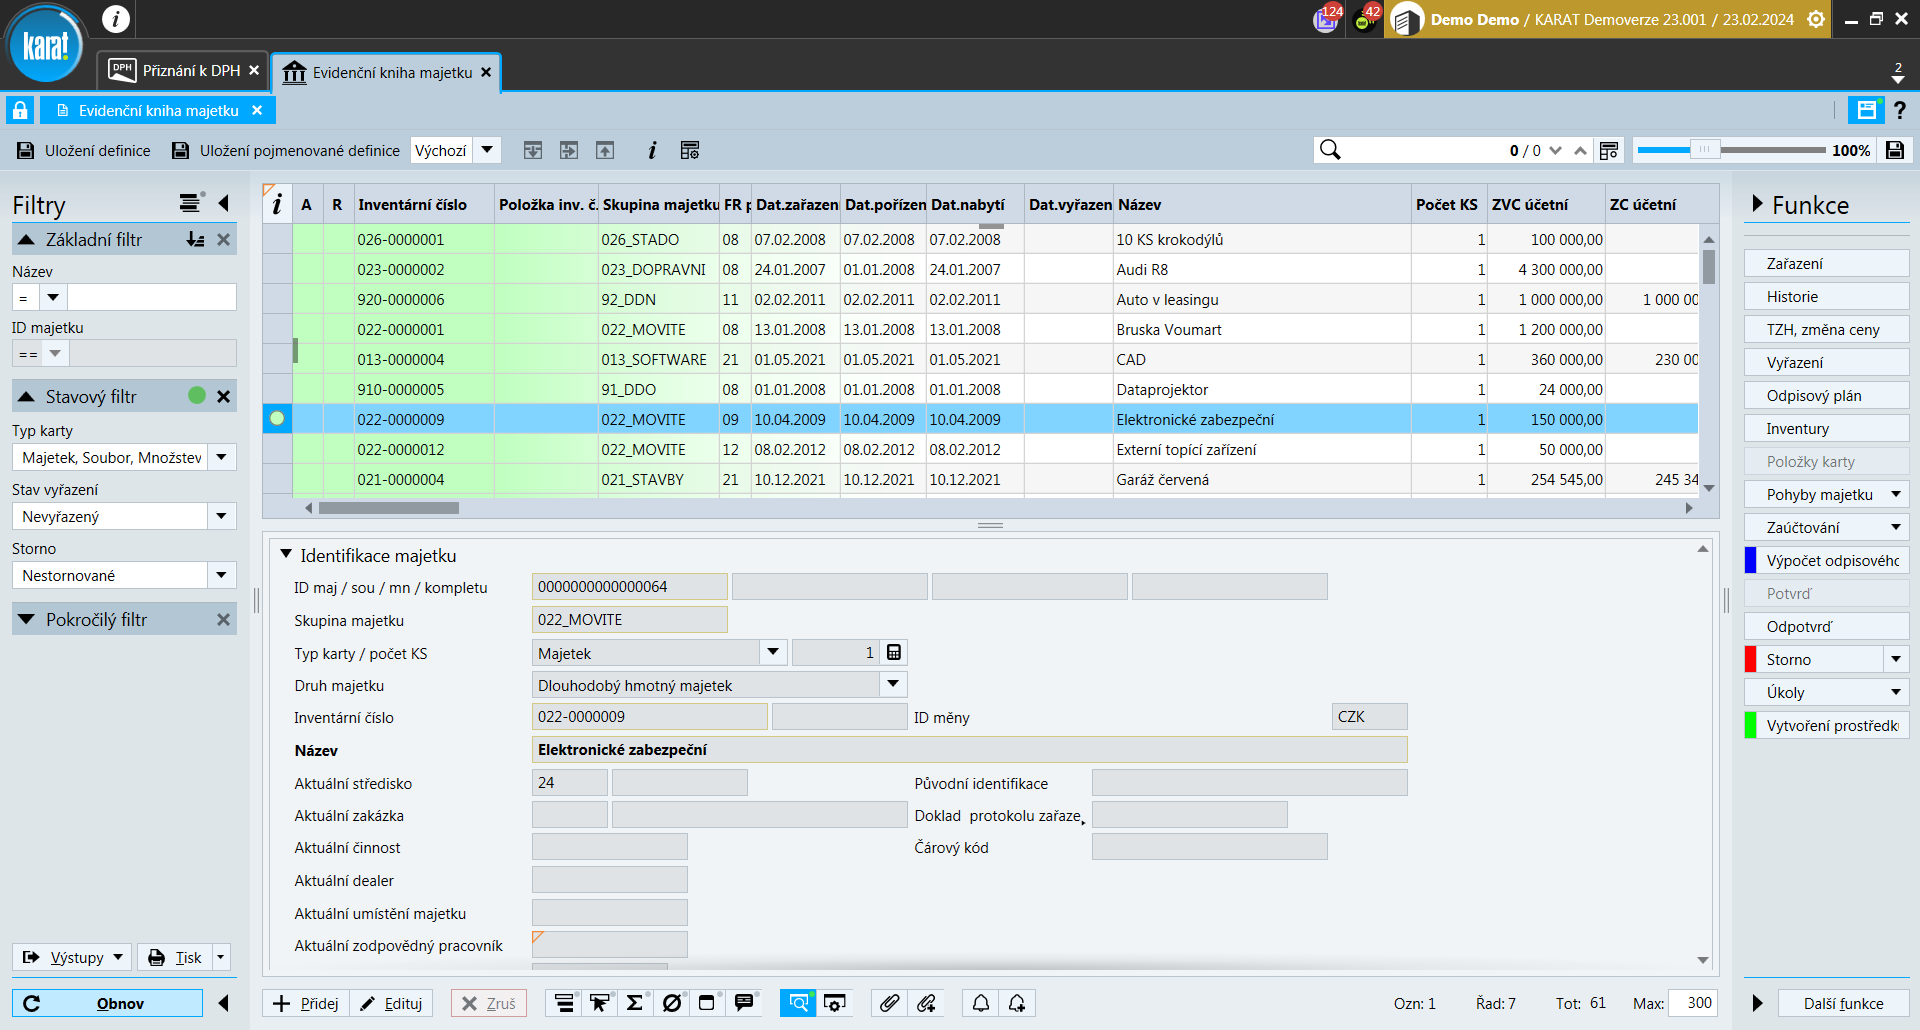Viewport: 1920px width, 1030px height.
Task: Toggle the highlighted search-preview button in bottom toolbar
Action: (798, 1003)
